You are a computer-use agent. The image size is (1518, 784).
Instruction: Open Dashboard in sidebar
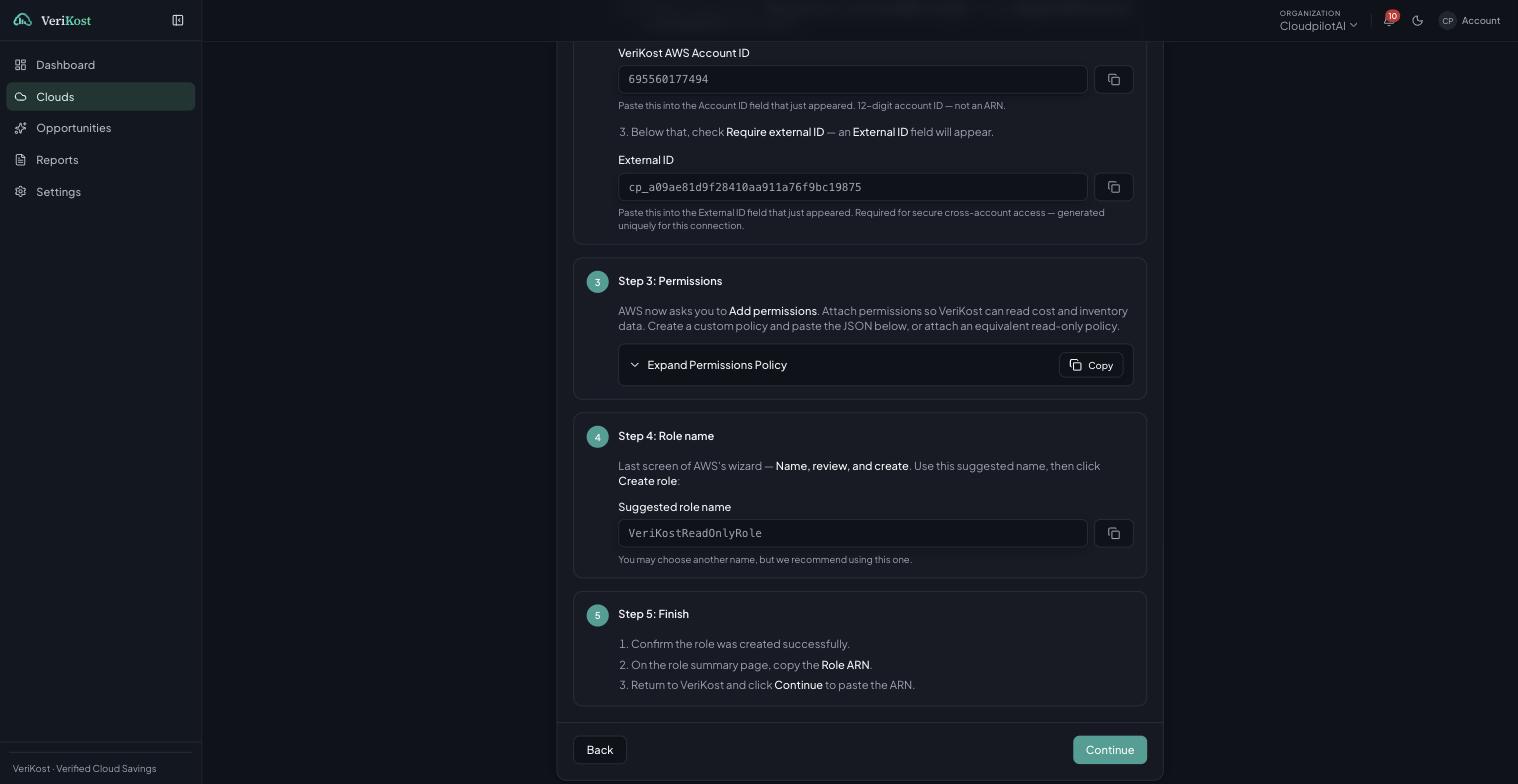point(100,65)
